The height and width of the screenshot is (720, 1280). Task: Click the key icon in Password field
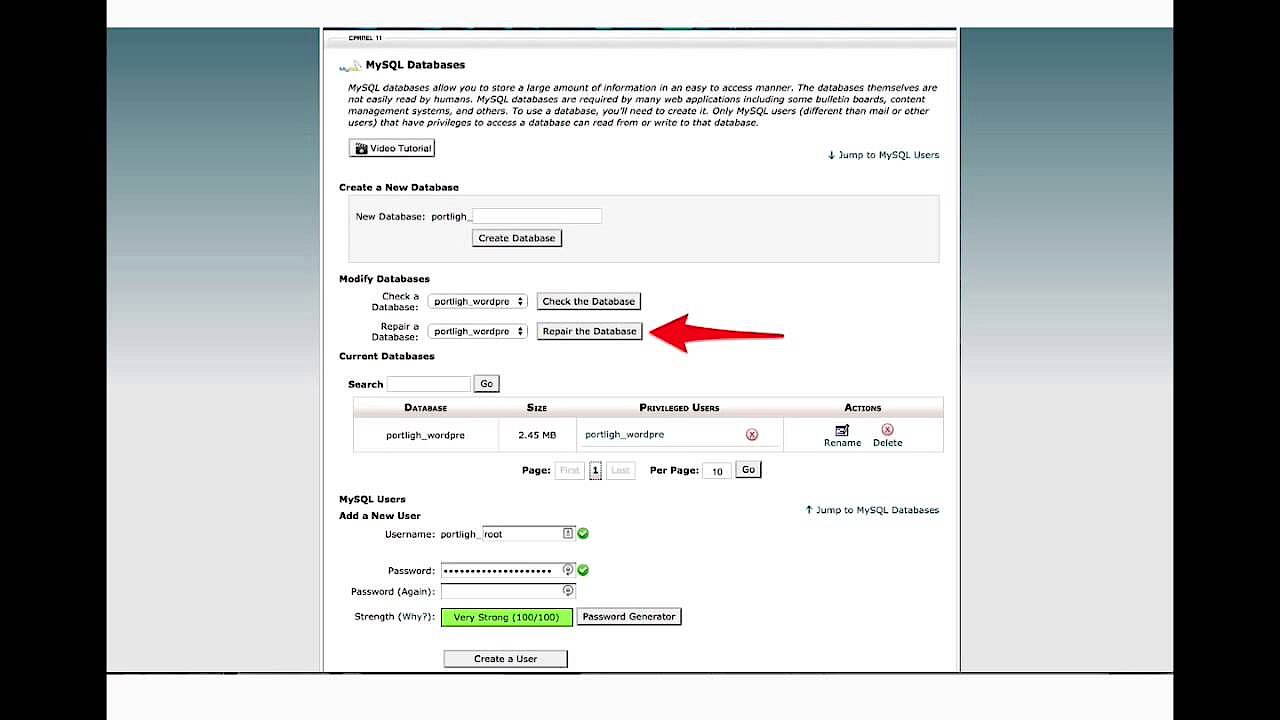[568, 570]
